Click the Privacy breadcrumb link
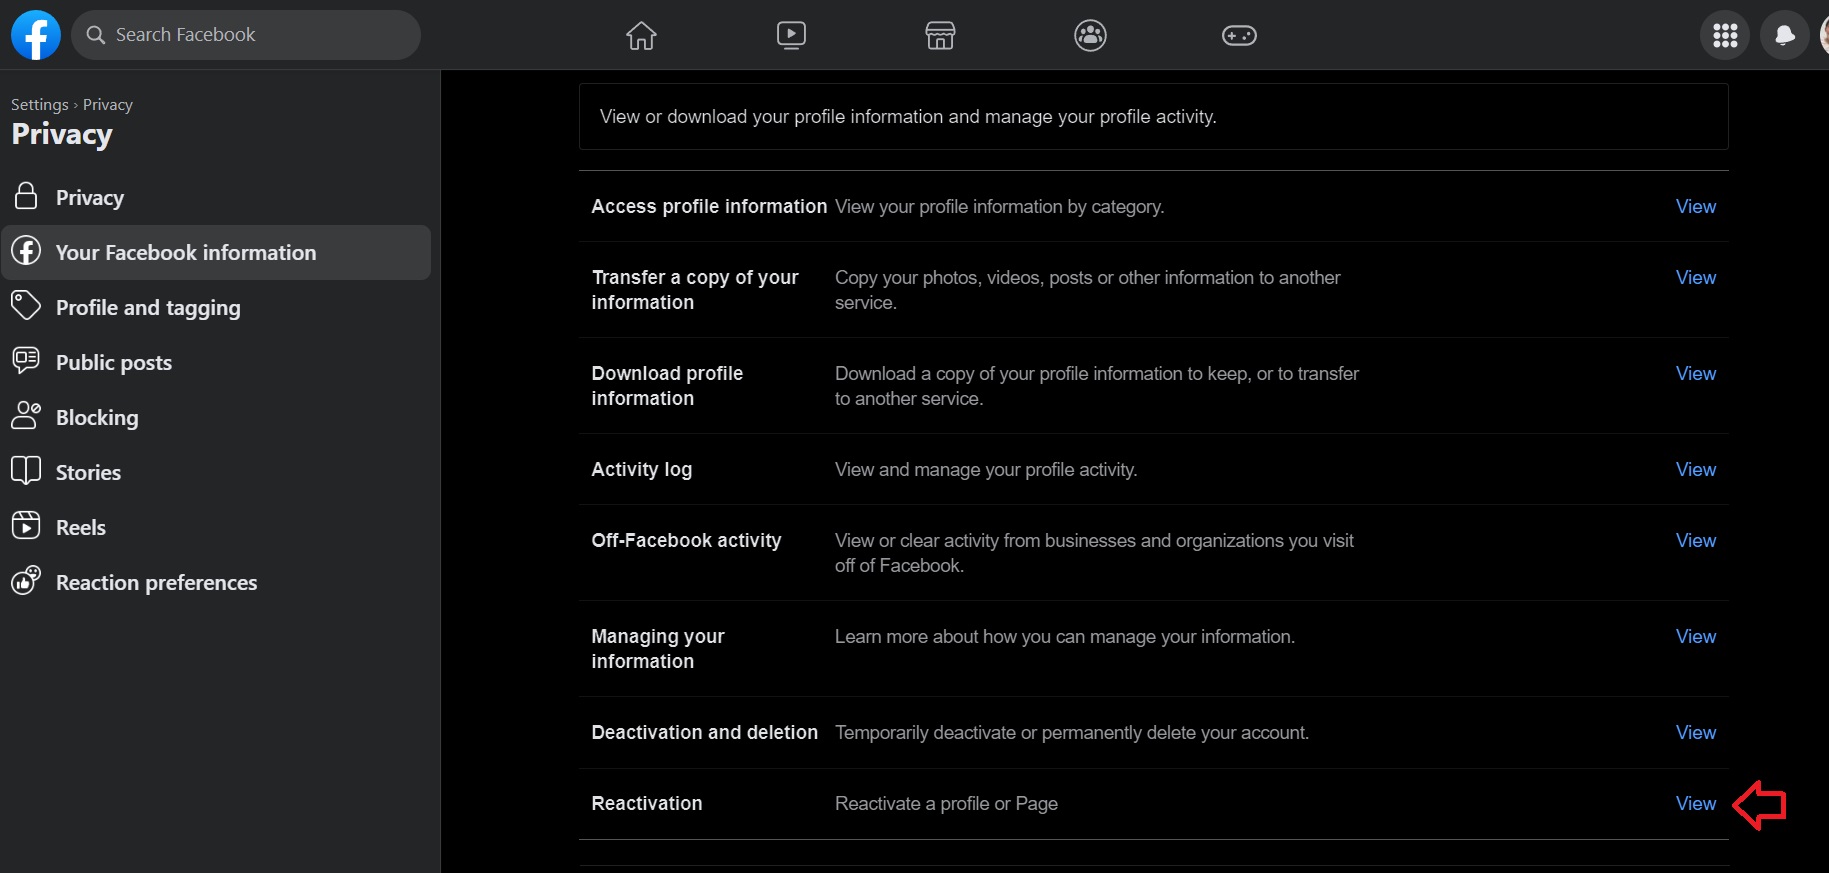 pyautogui.click(x=108, y=104)
